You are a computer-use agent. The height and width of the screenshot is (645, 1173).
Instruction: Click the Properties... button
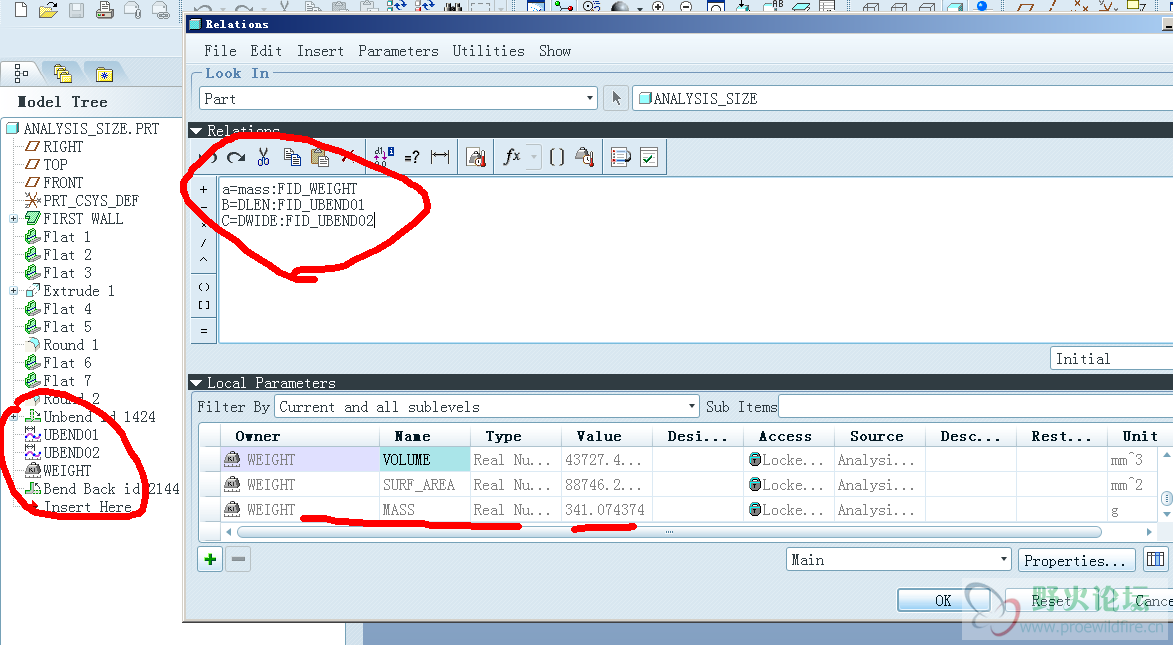coord(1075,560)
